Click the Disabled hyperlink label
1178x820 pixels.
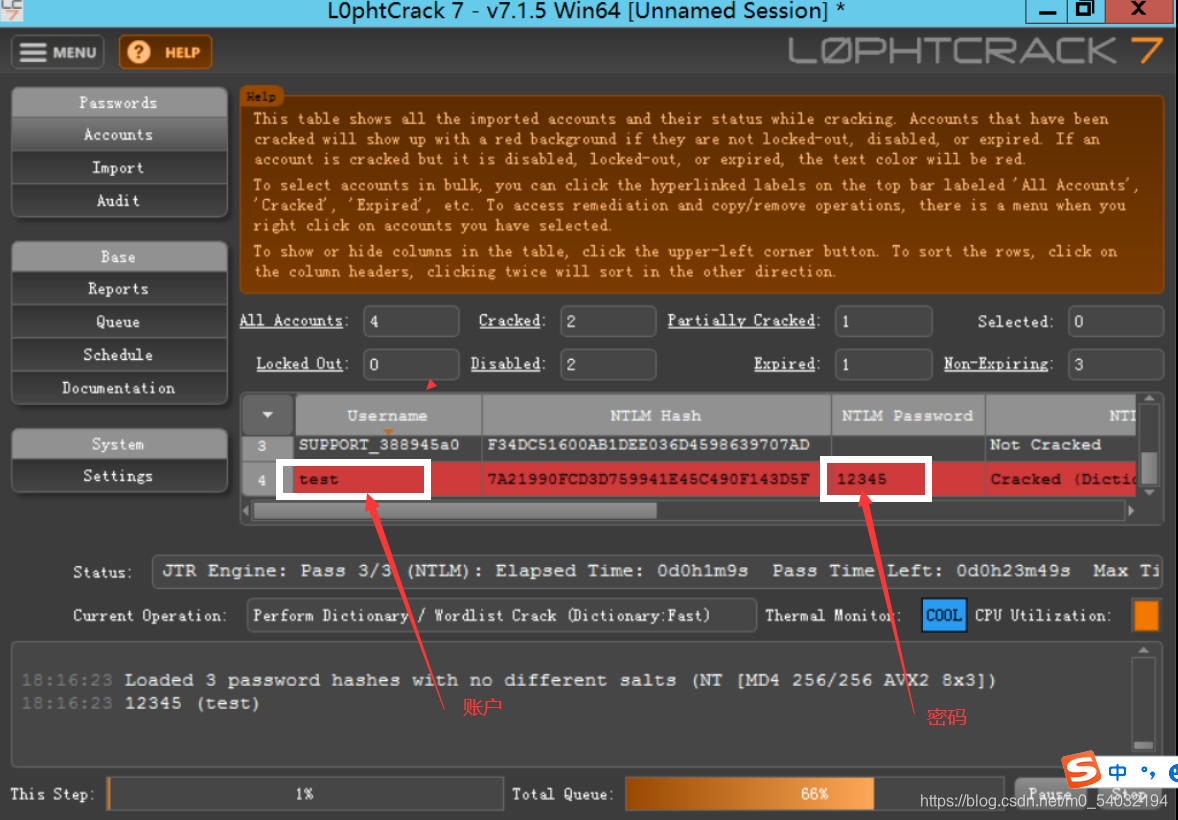point(506,364)
